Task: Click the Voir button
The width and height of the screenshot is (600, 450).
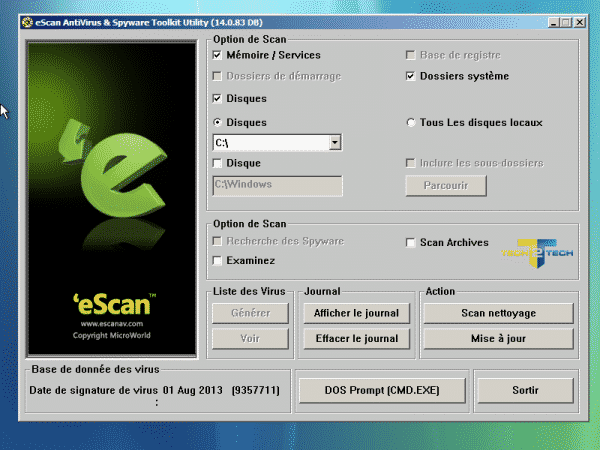Action: point(250,339)
